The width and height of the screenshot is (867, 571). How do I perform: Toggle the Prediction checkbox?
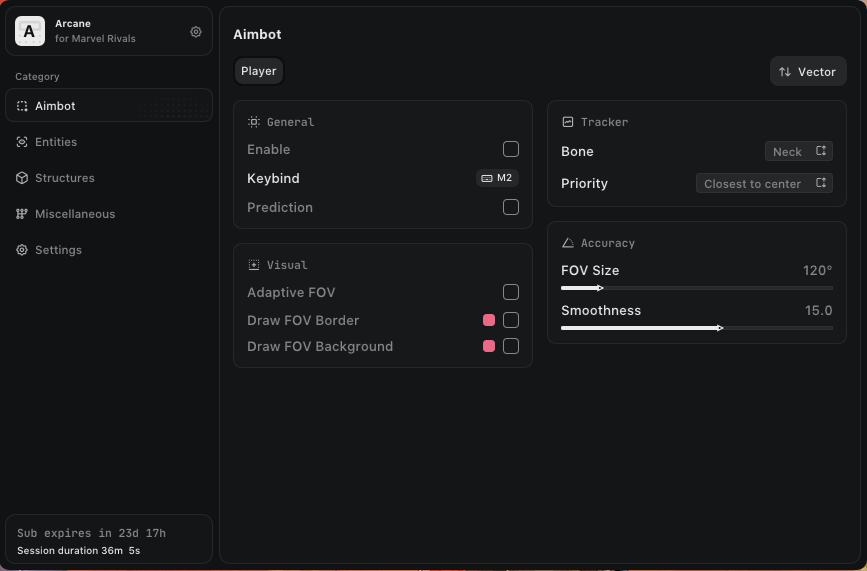pyautogui.click(x=511, y=207)
